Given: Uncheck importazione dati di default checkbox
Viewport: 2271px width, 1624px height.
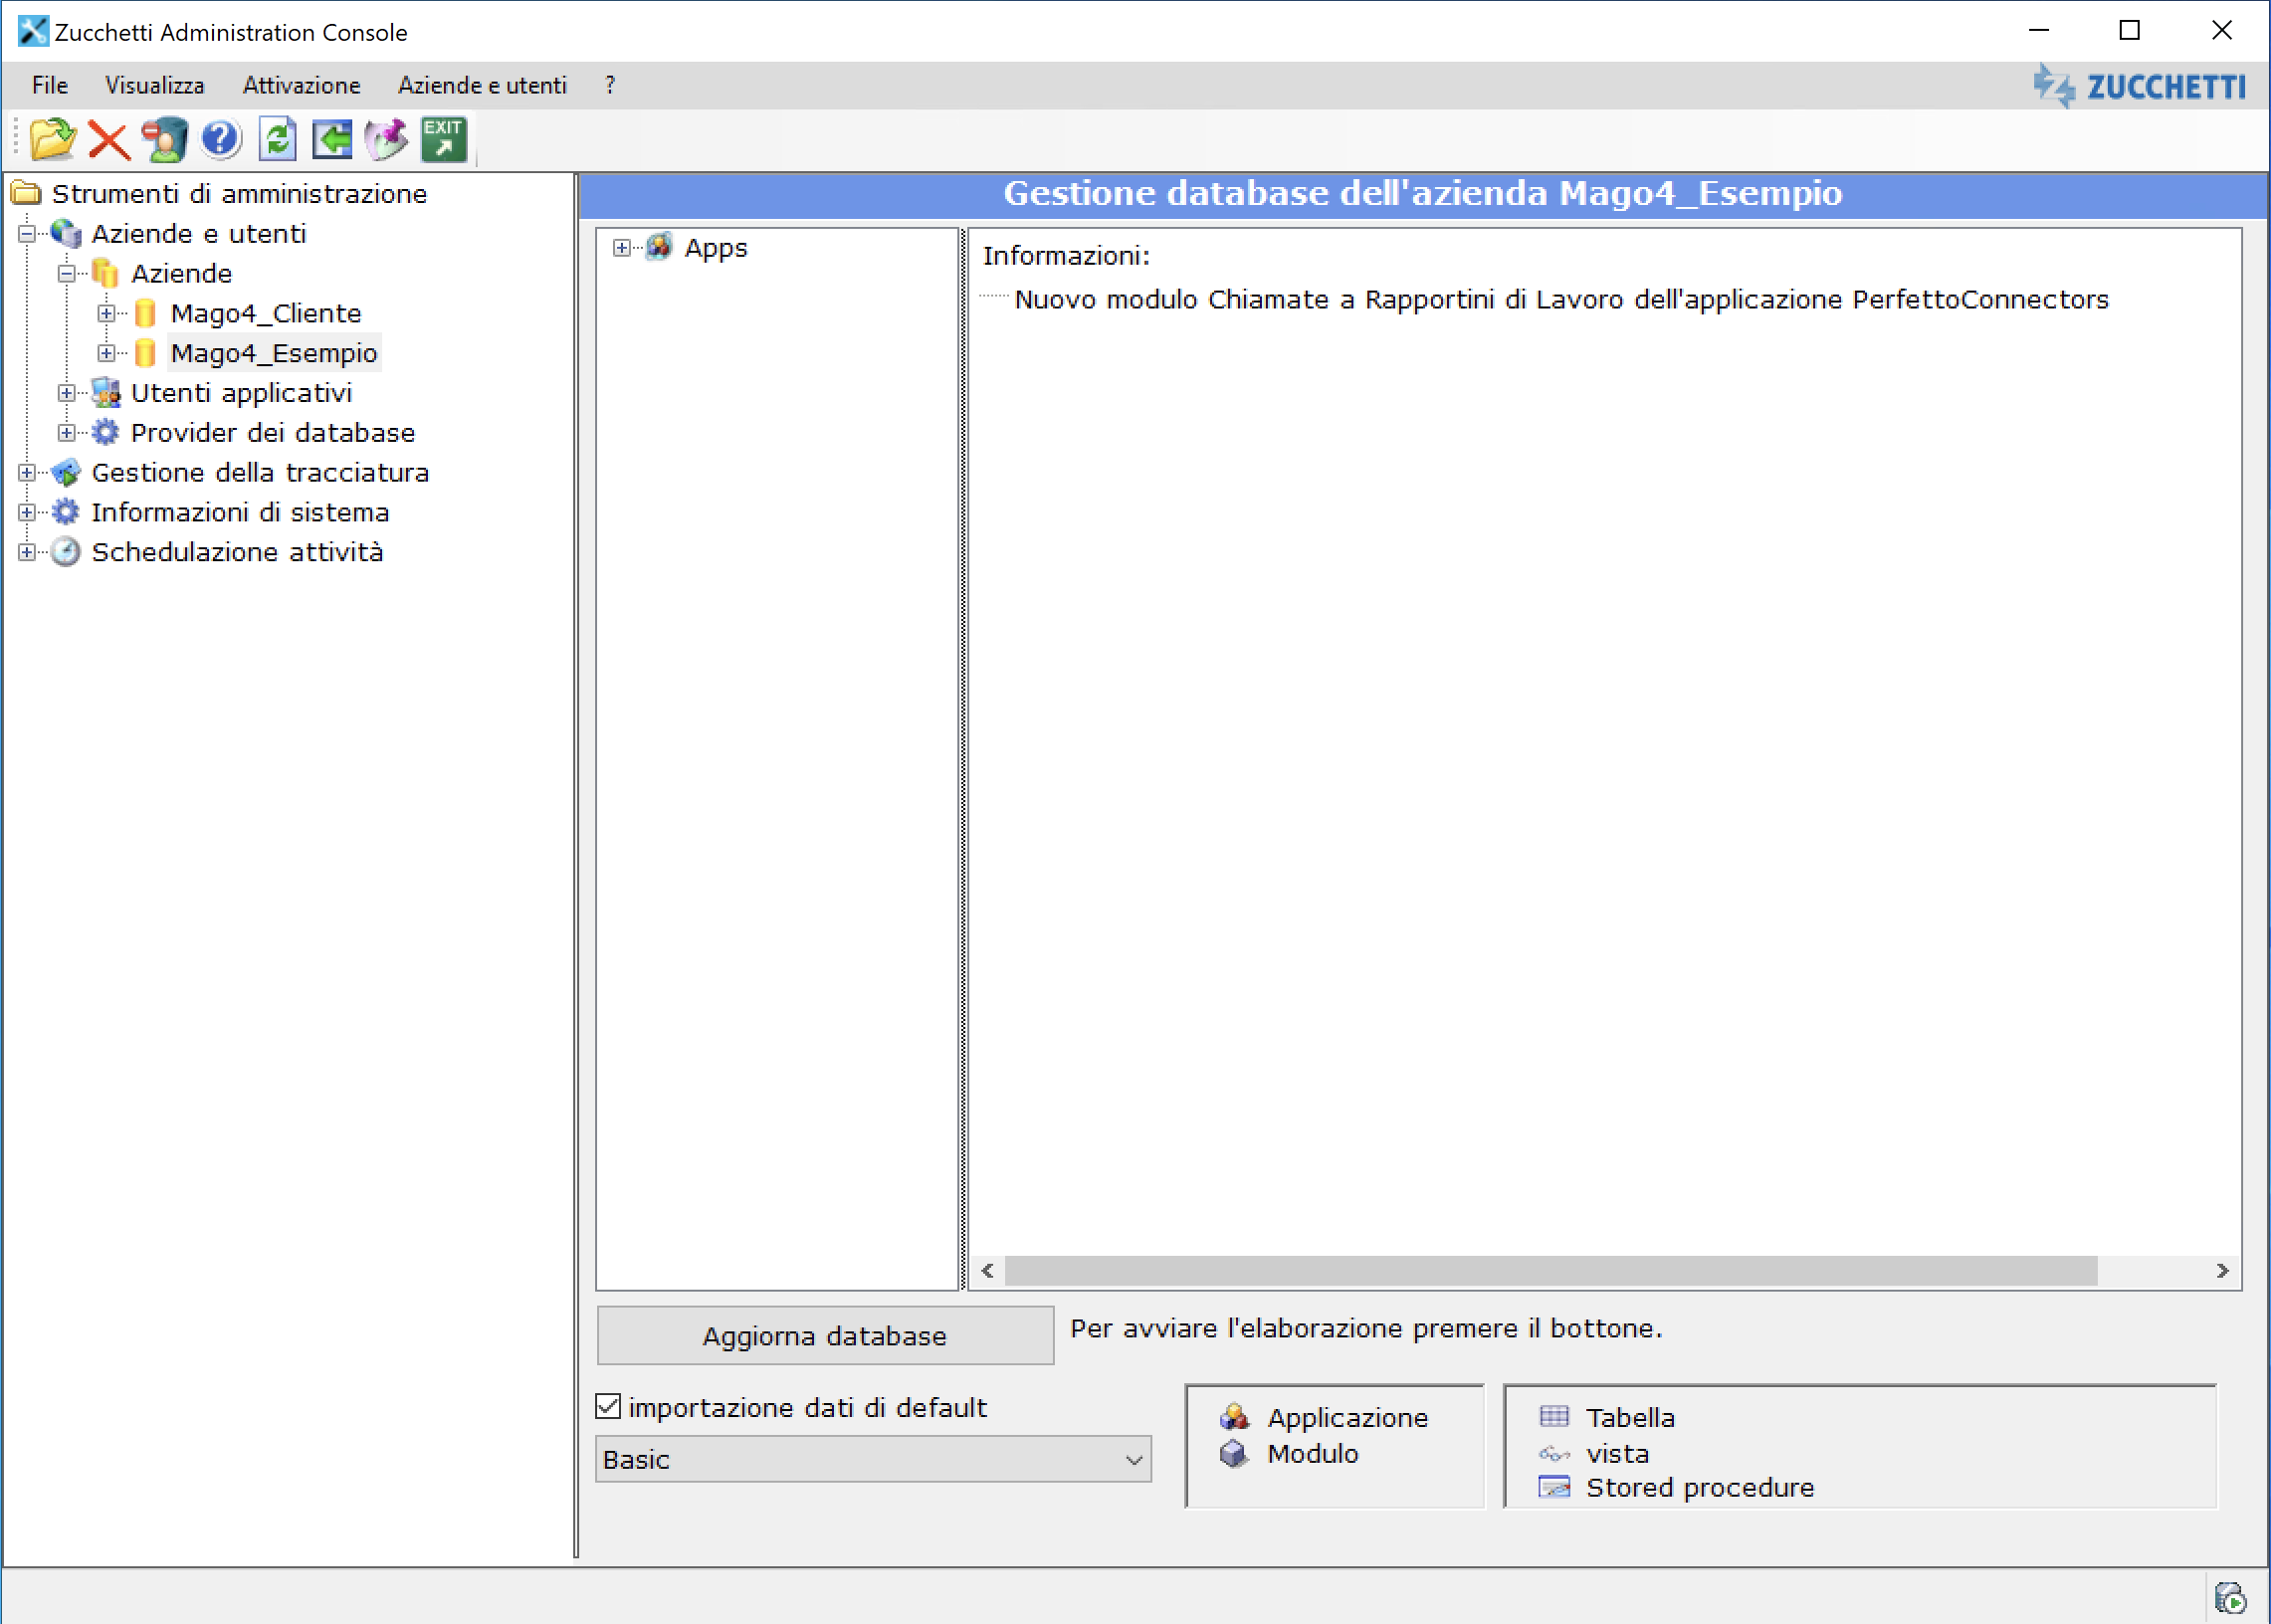Looking at the screenshot, I should (x=608, y=1406).
